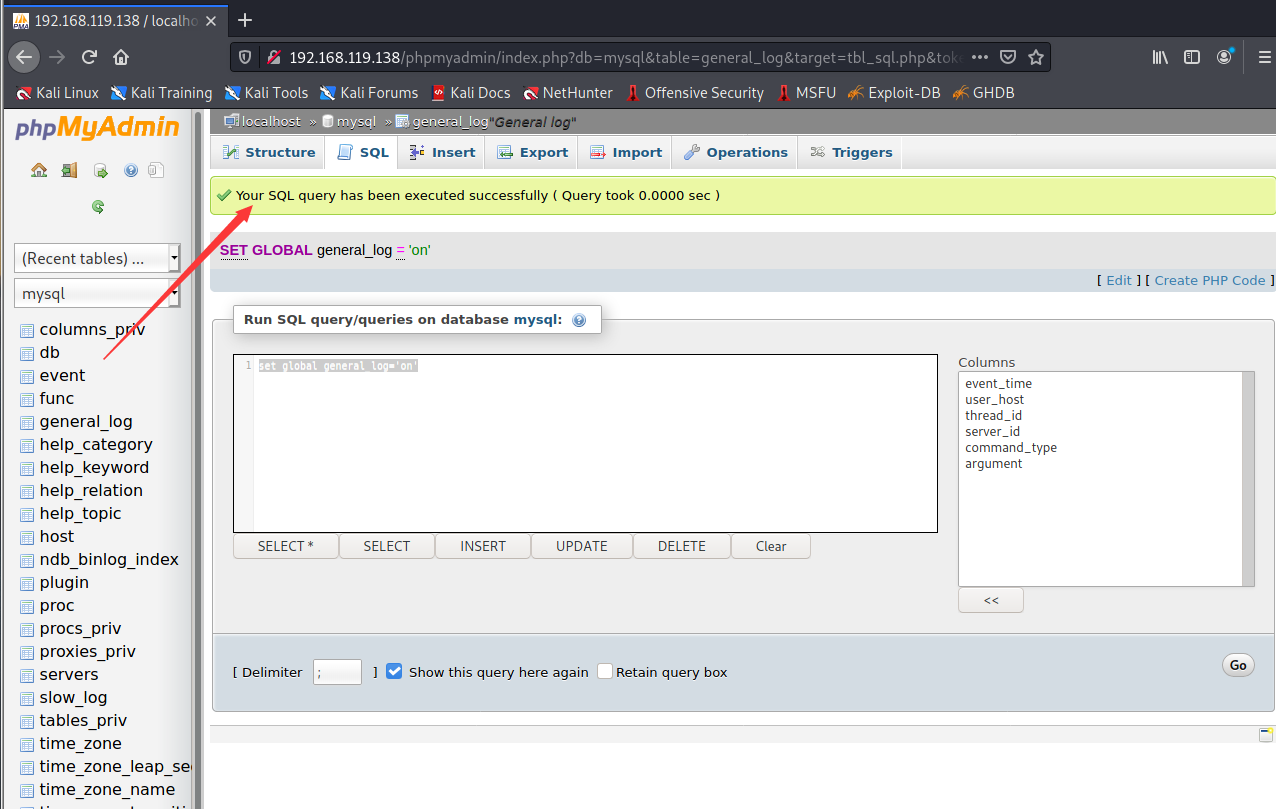Screen dimensions: 1276x809
Task: Switch to the Insert tab
Action: pyautogui.click(x=442, y=152)
